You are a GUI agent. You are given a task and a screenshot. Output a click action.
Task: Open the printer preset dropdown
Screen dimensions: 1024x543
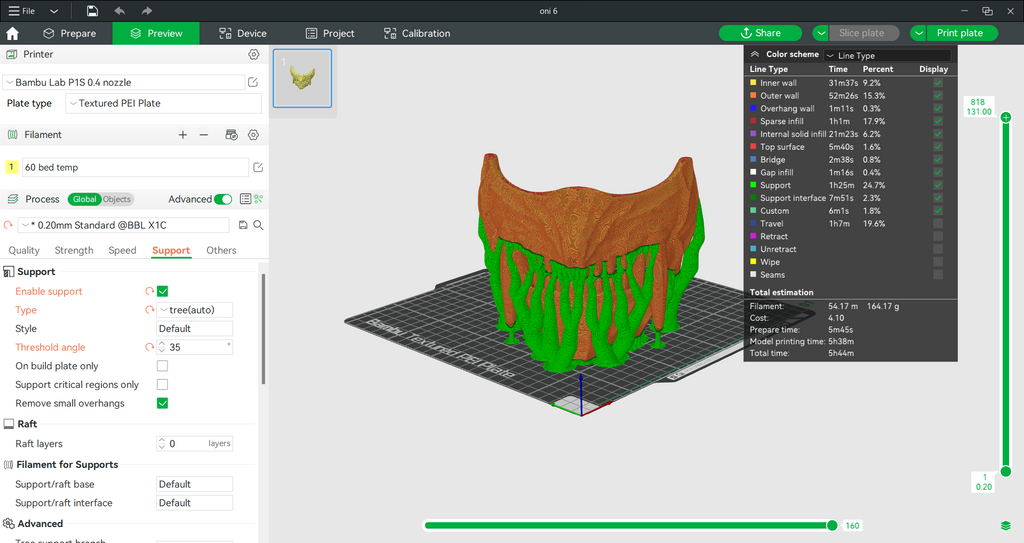point(124,82)
